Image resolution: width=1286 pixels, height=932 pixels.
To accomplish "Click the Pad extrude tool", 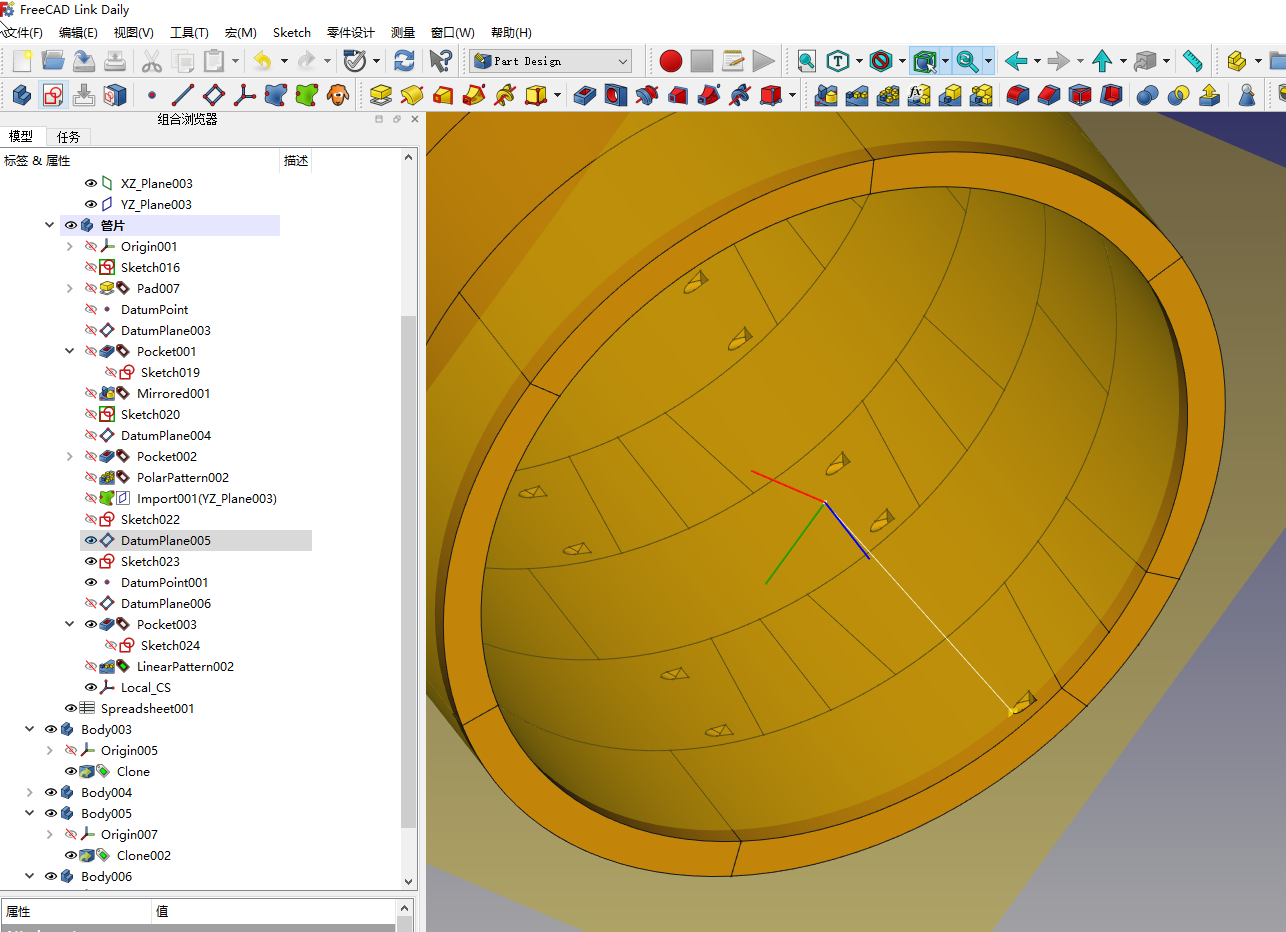I will [x=380, y=95].
